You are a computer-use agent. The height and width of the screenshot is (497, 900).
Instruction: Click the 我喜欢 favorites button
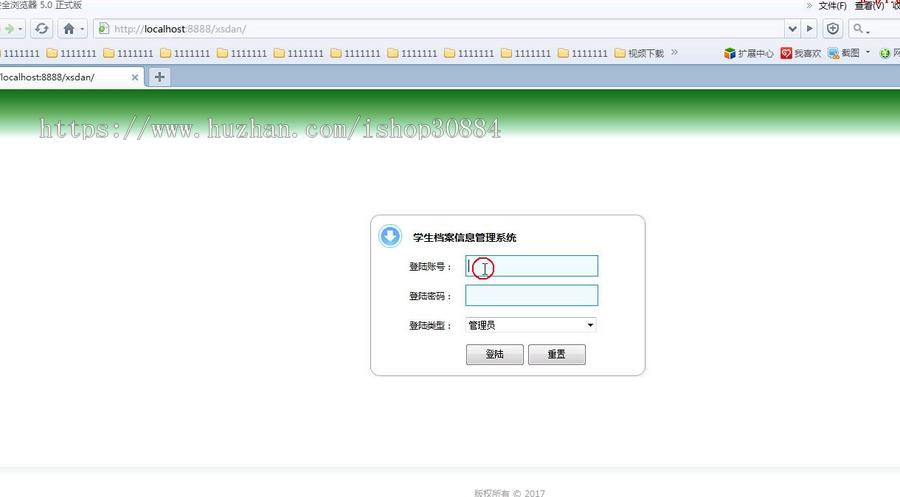(x=801, y=53)
